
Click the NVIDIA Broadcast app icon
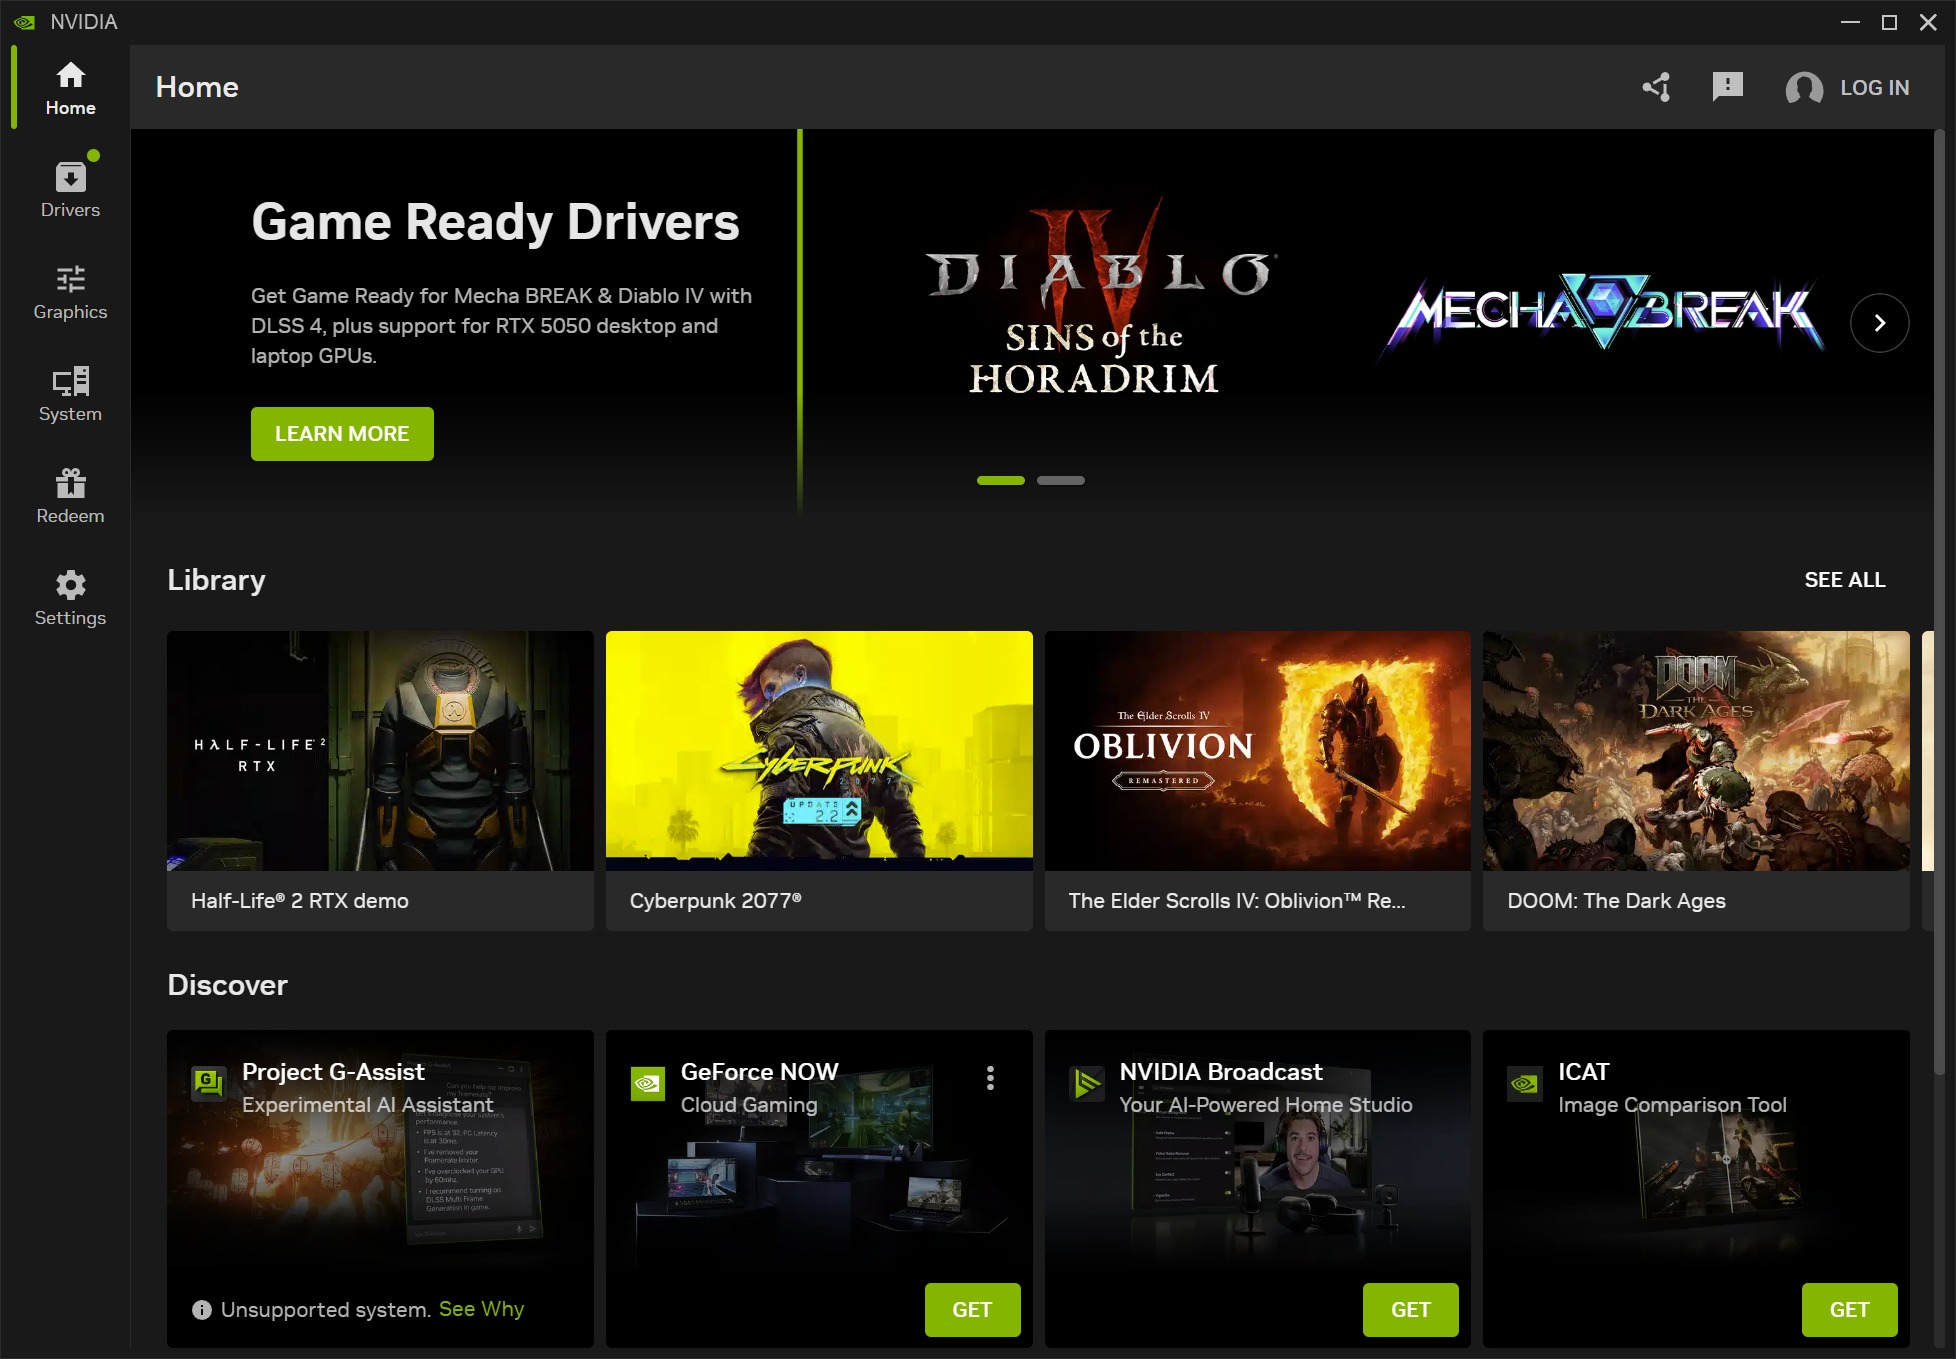(1086, 1083)
